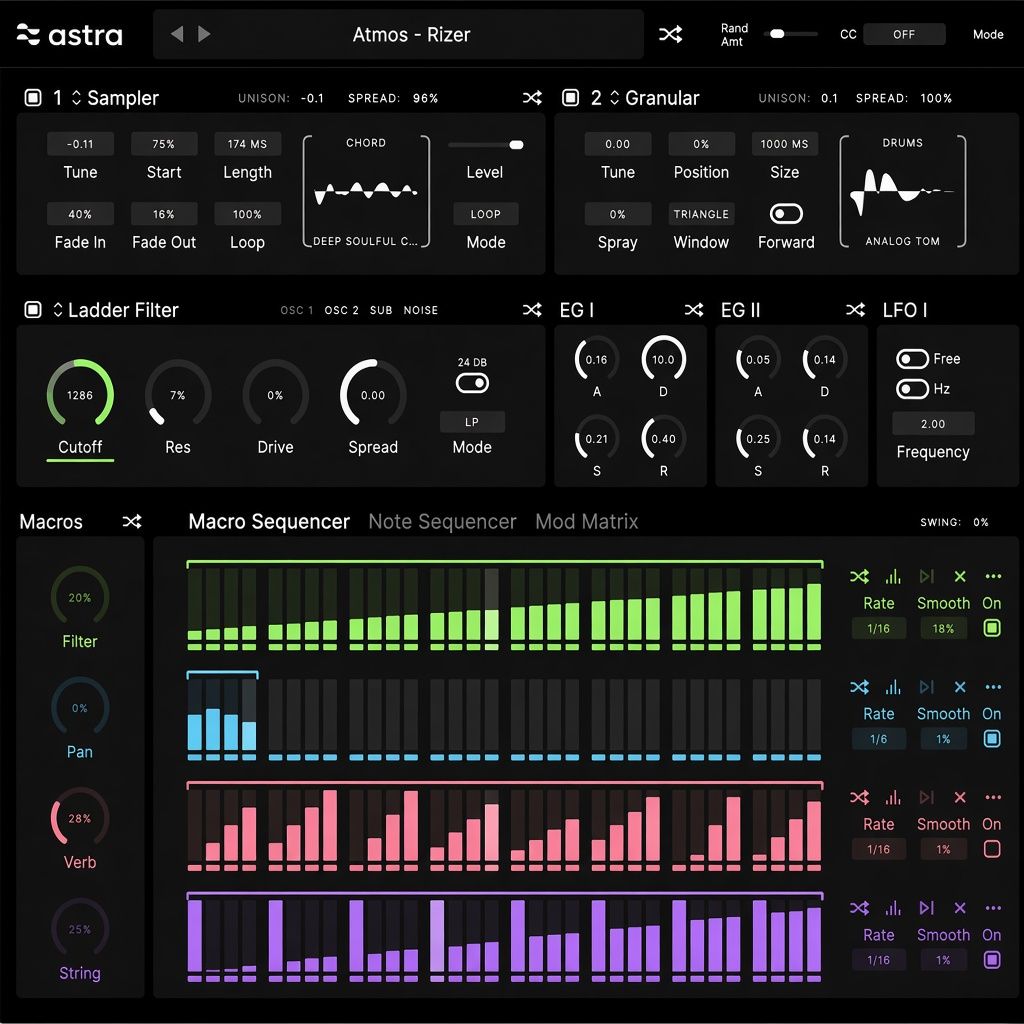This screenshot has width=1024, height=1024.
Task: Open the 1/6 Rate dropdown on Pan lane
Action: click(878, 739)
